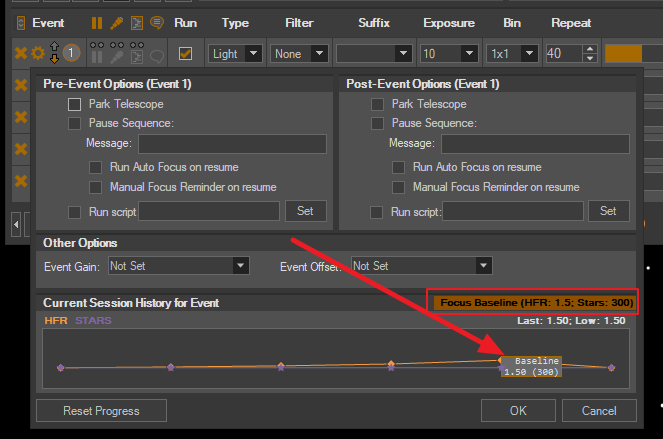The height and width of the screenshot is (439, 663).
Task: Move event 1 up with the arrow
Action: click(55, 46)
